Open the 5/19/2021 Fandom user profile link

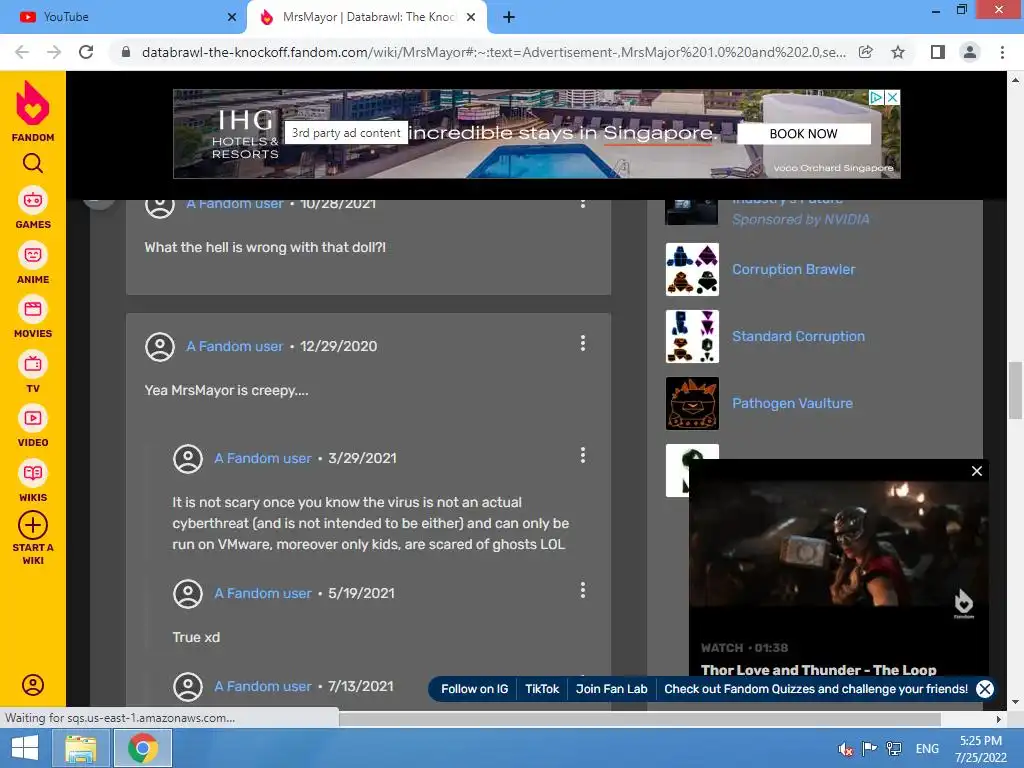coord(263,593)
